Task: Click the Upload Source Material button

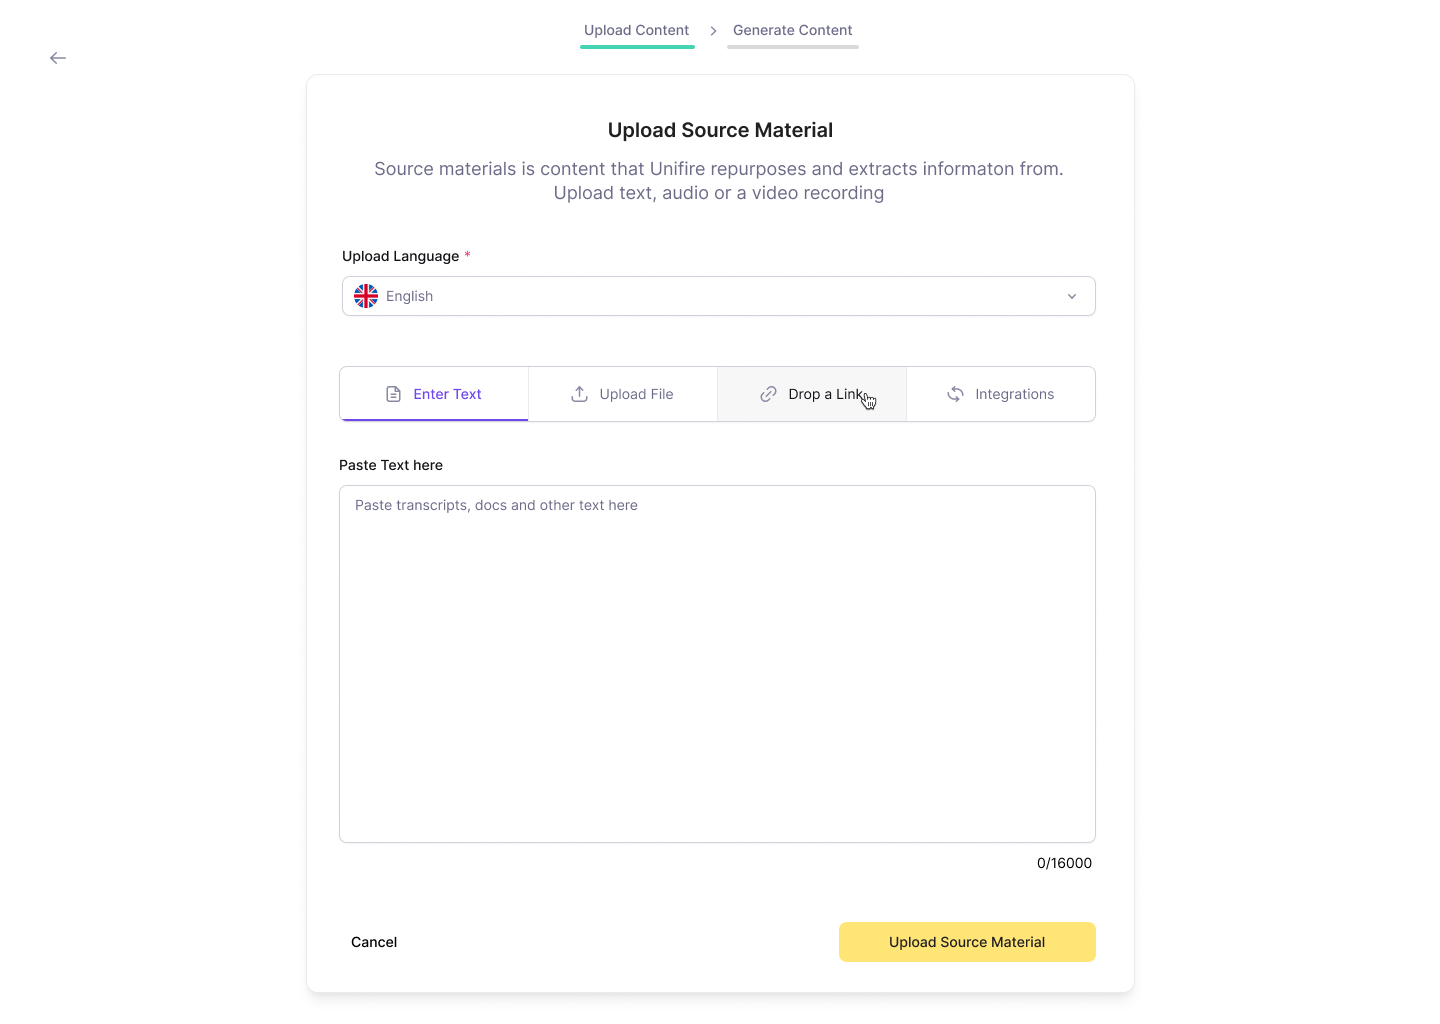Action: click(967, 942)
